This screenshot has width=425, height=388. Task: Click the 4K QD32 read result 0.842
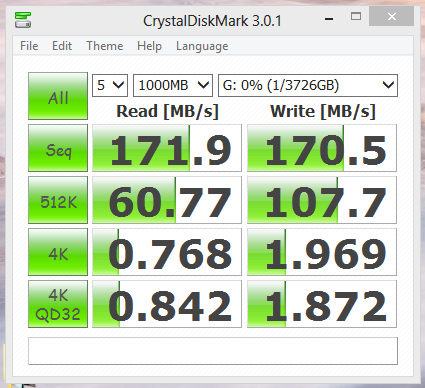[x=167, y=304]
